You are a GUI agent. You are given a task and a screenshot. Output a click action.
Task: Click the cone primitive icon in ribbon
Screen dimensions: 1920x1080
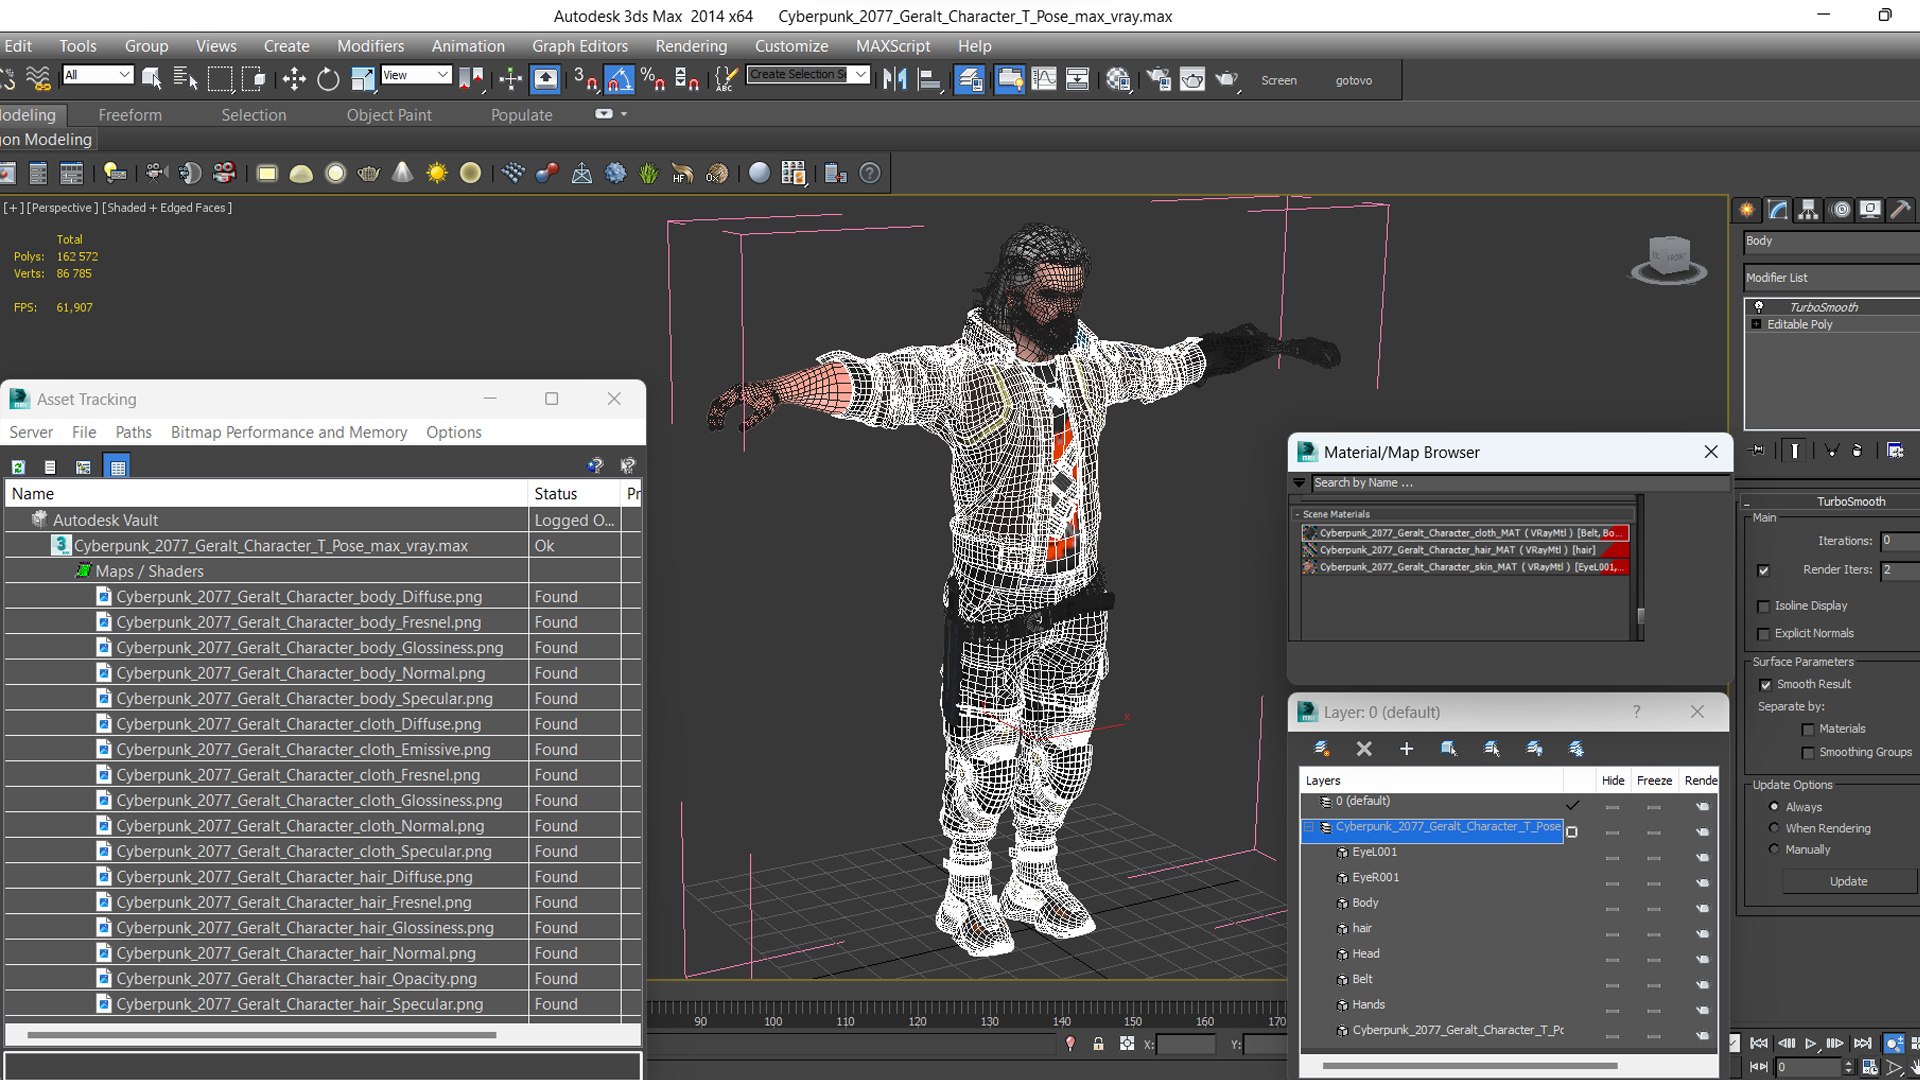tap(402, 173)
